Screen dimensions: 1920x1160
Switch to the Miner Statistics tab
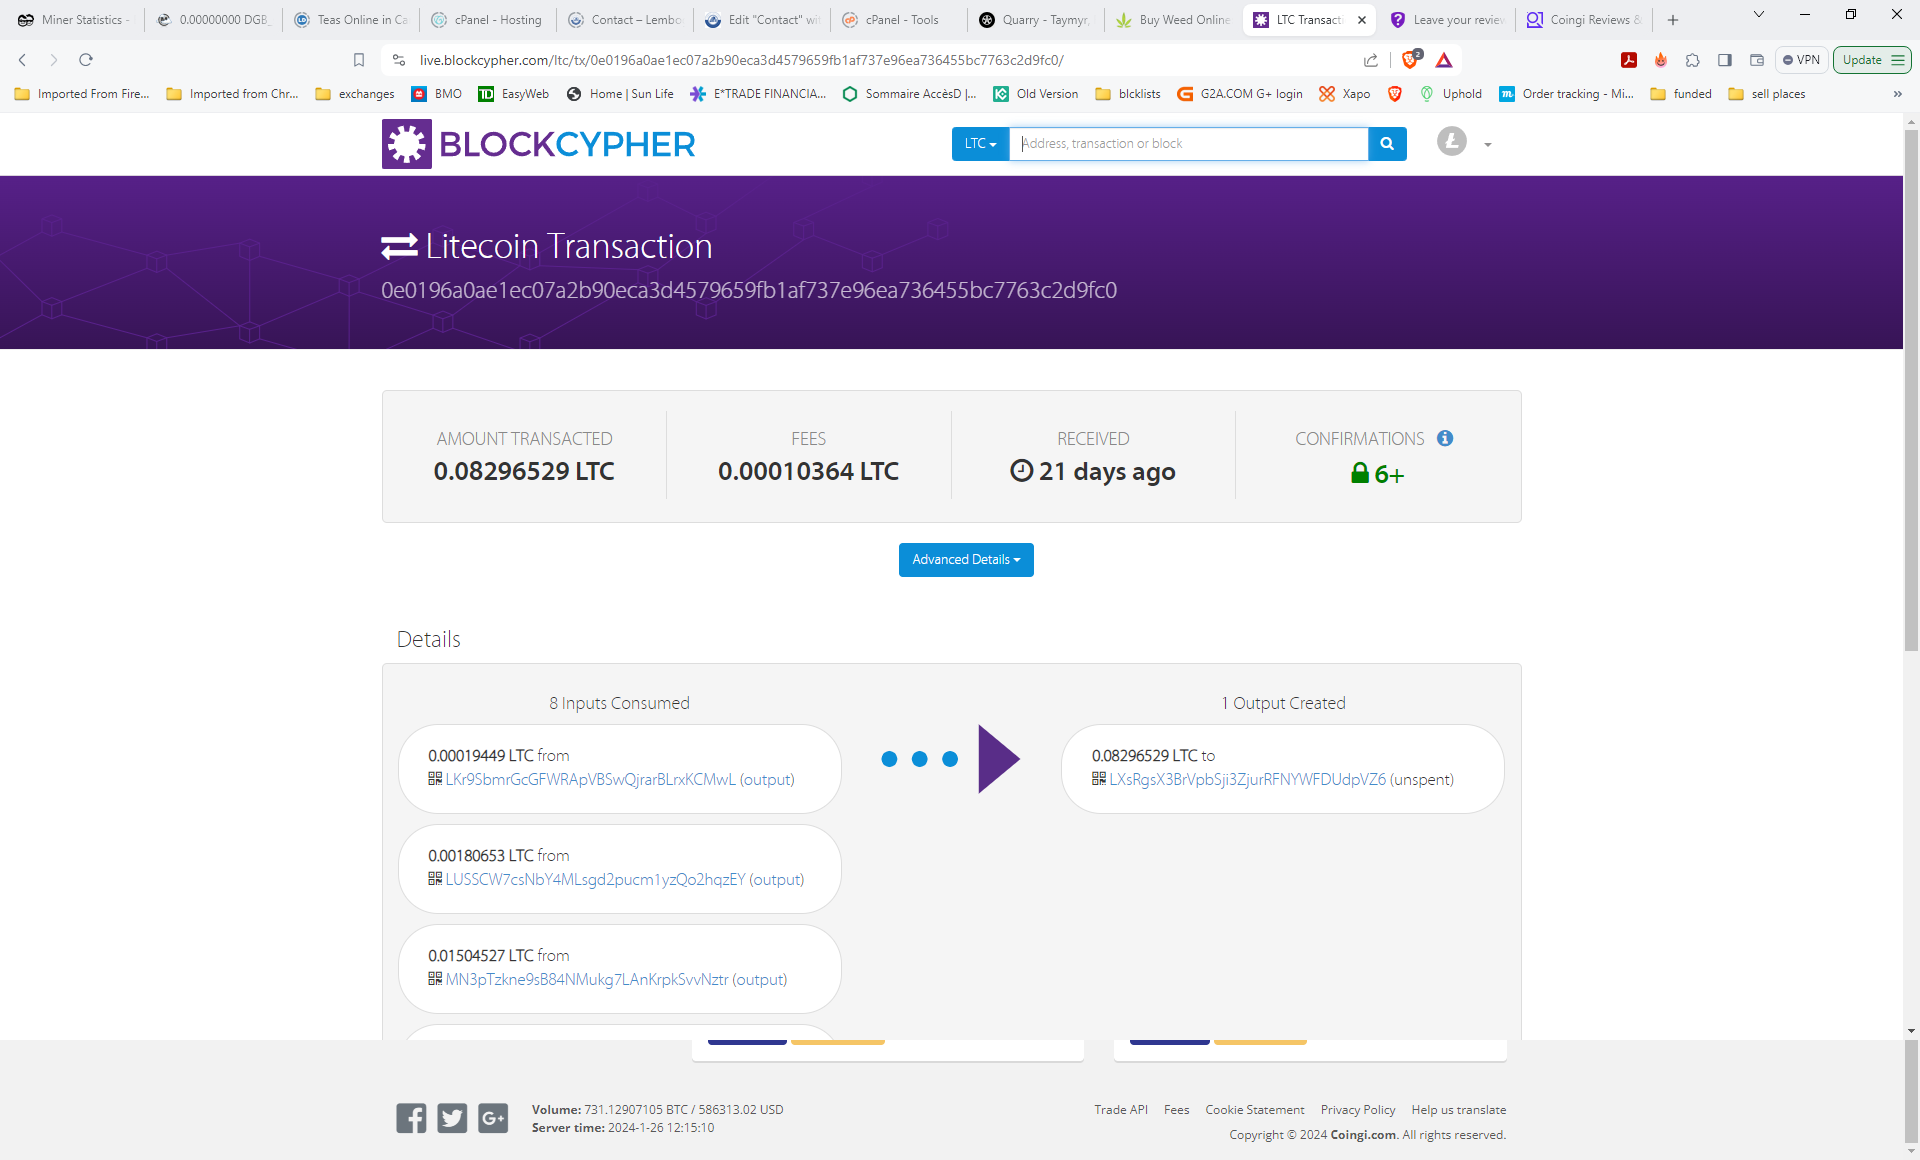[x=75, y=20]
